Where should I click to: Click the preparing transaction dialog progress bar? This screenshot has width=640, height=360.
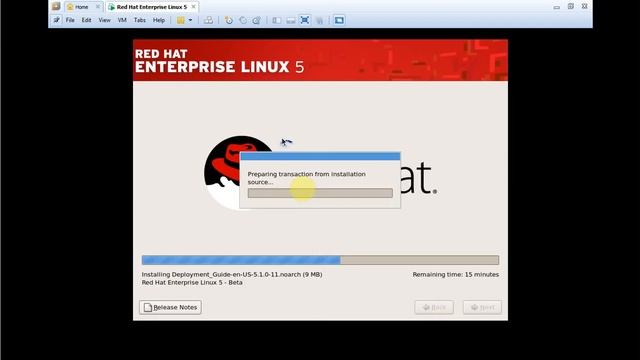pyautogui.click(x=320, y=193)
